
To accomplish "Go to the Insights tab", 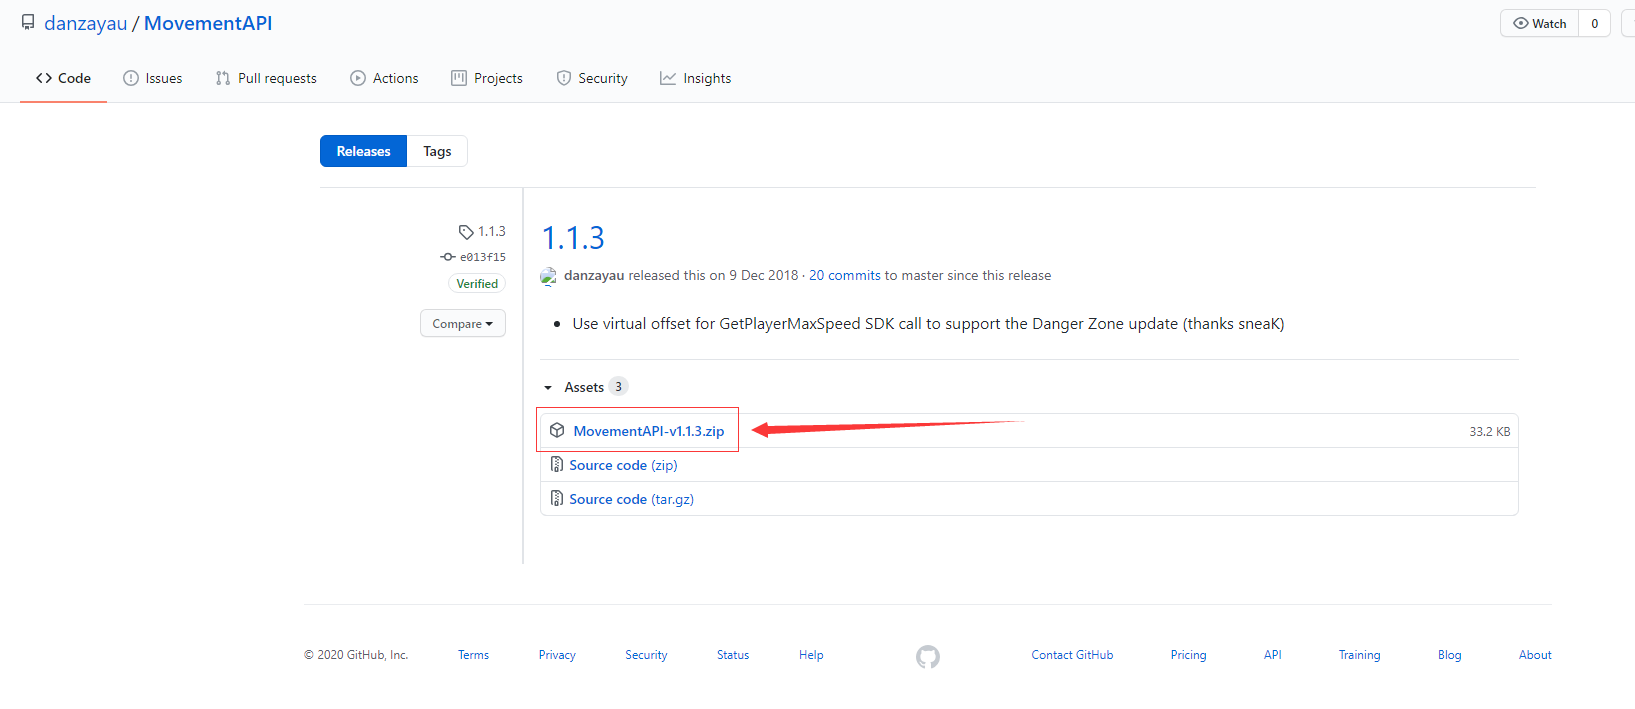I will pyautogui.click(x=695, y=78).
